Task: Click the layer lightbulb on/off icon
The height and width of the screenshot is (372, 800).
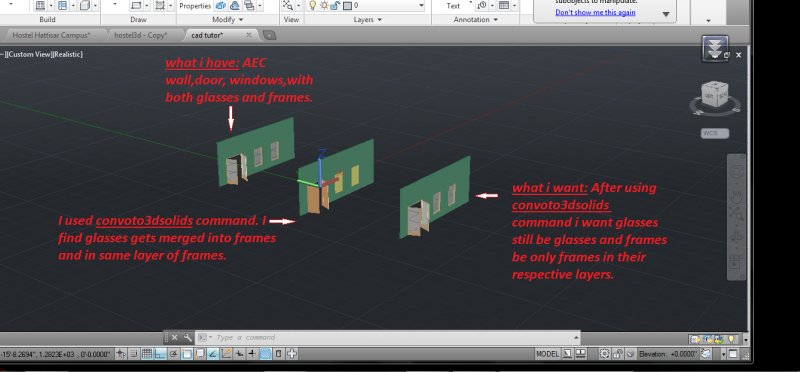Action: click(313, 6)
